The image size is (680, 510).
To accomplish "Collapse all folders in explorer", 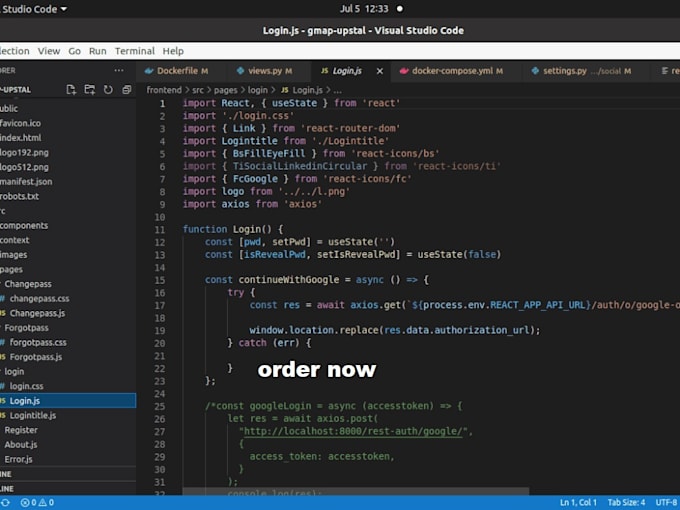I will tap(127, 90).
